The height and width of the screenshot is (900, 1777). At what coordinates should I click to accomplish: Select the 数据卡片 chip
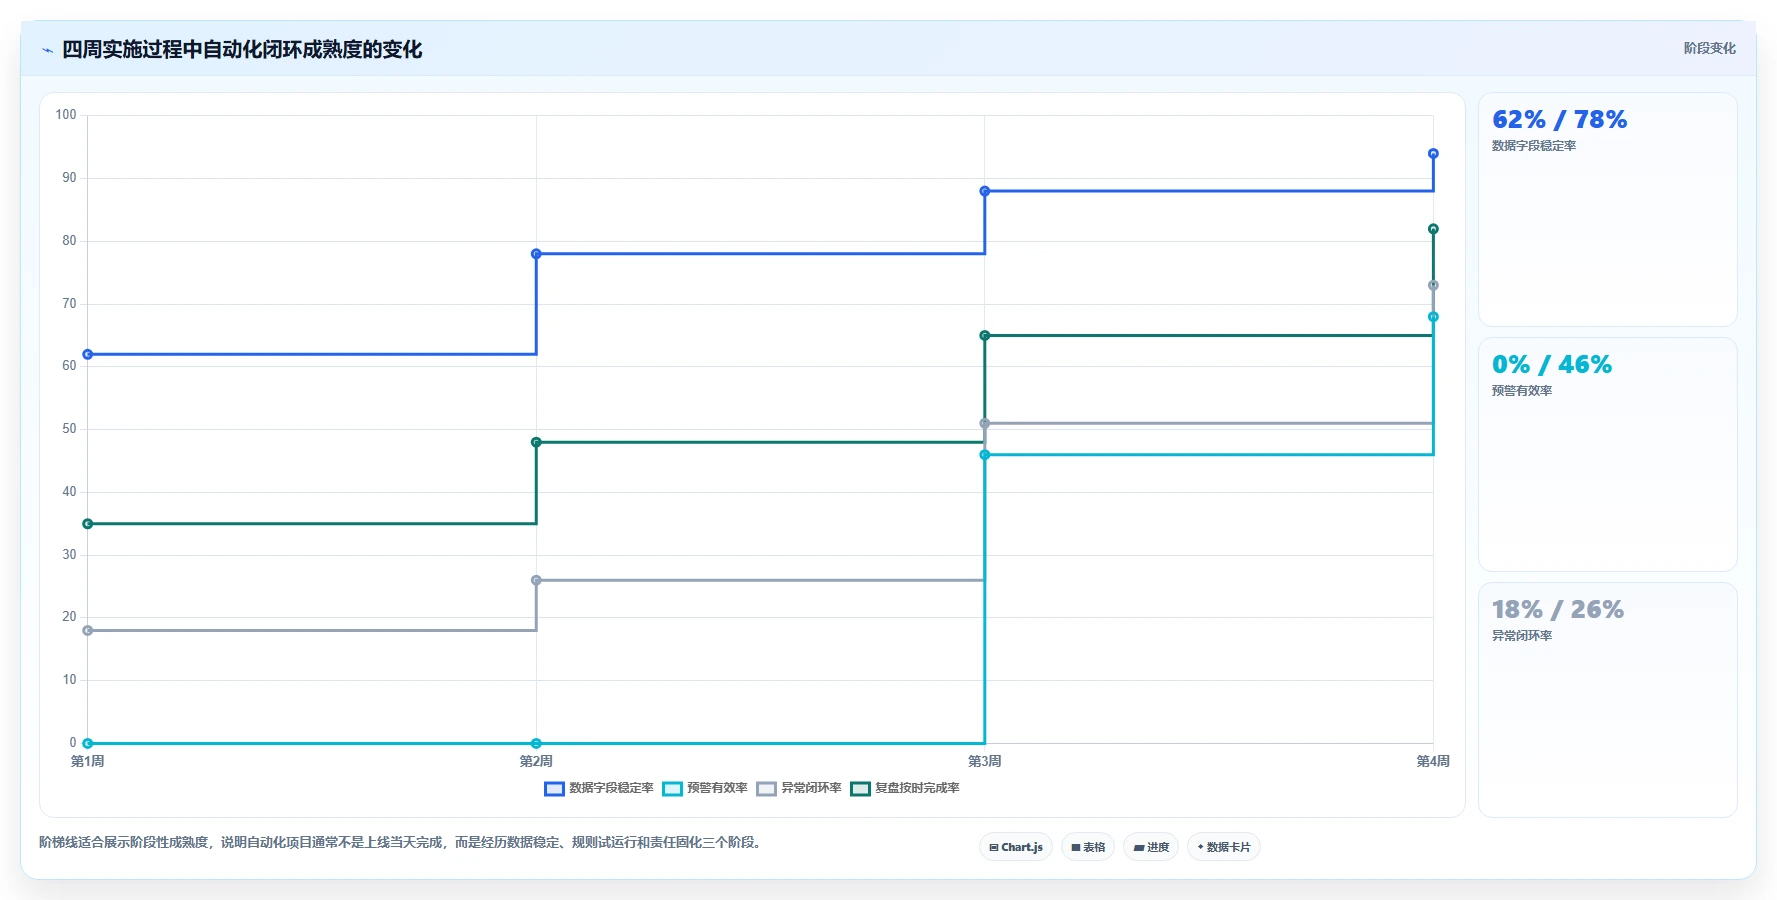click(1224, 847)
